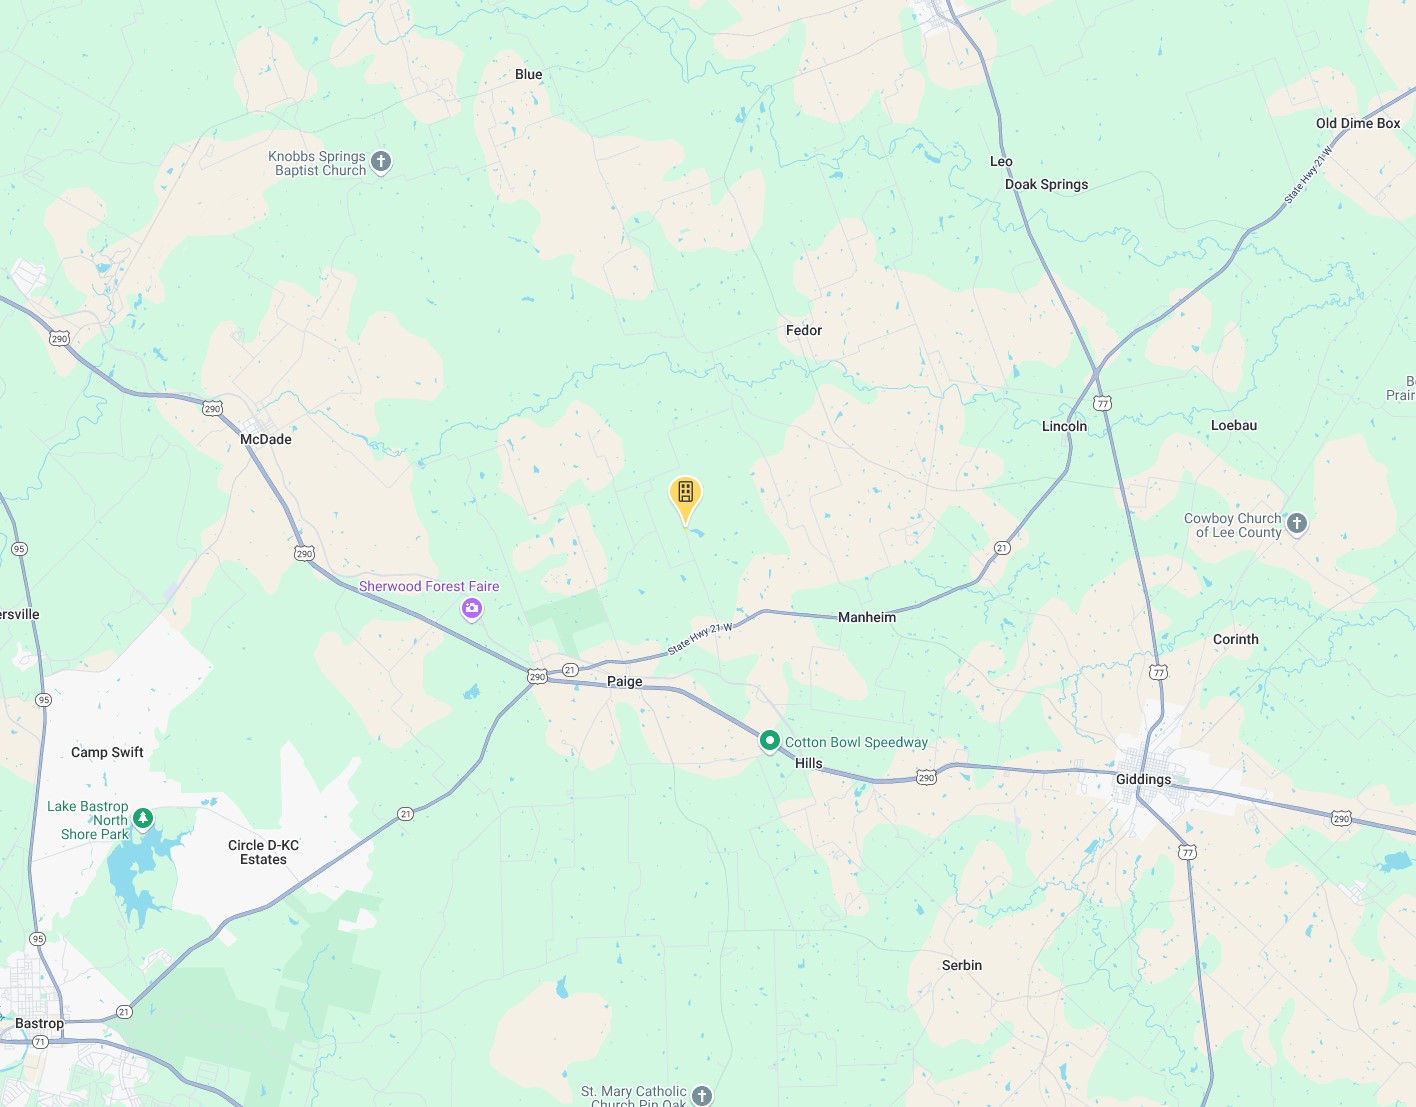Viewport: 1416px width, 1107px height.
Task: Click the Giddings city label
Action: [x=1143, y=779]
